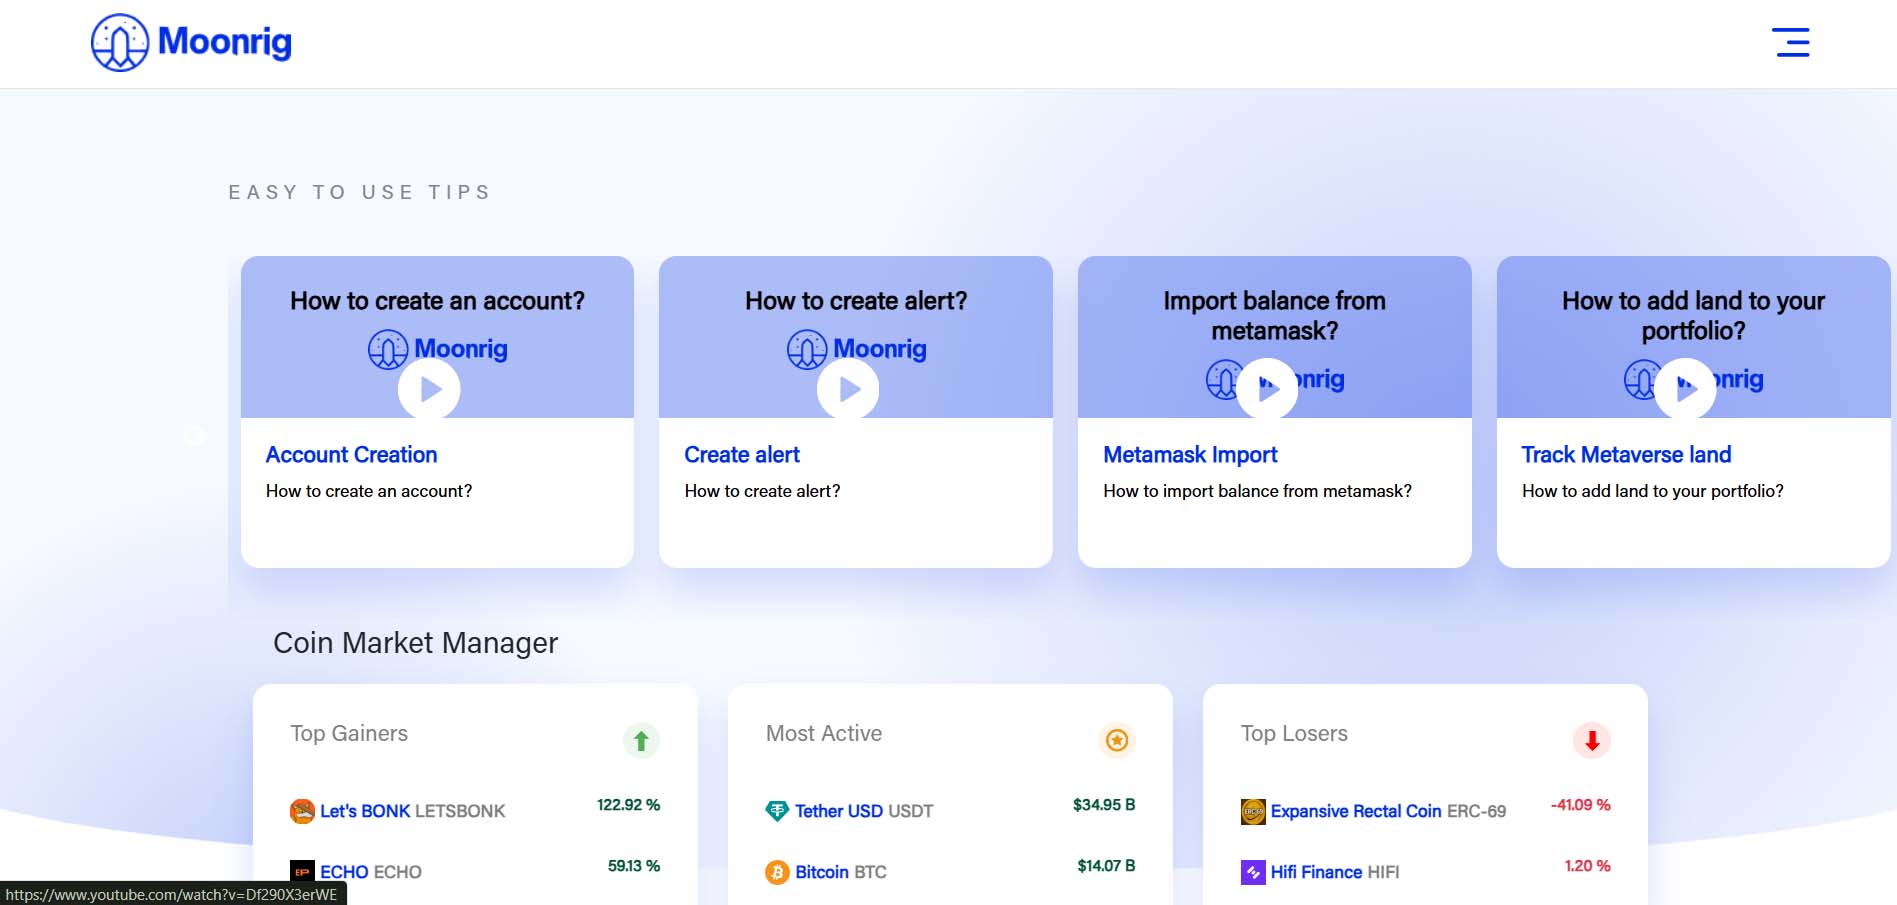Open the Account Creation link
The height and width of the screenshot is (905, 1897).
(351, 455)
